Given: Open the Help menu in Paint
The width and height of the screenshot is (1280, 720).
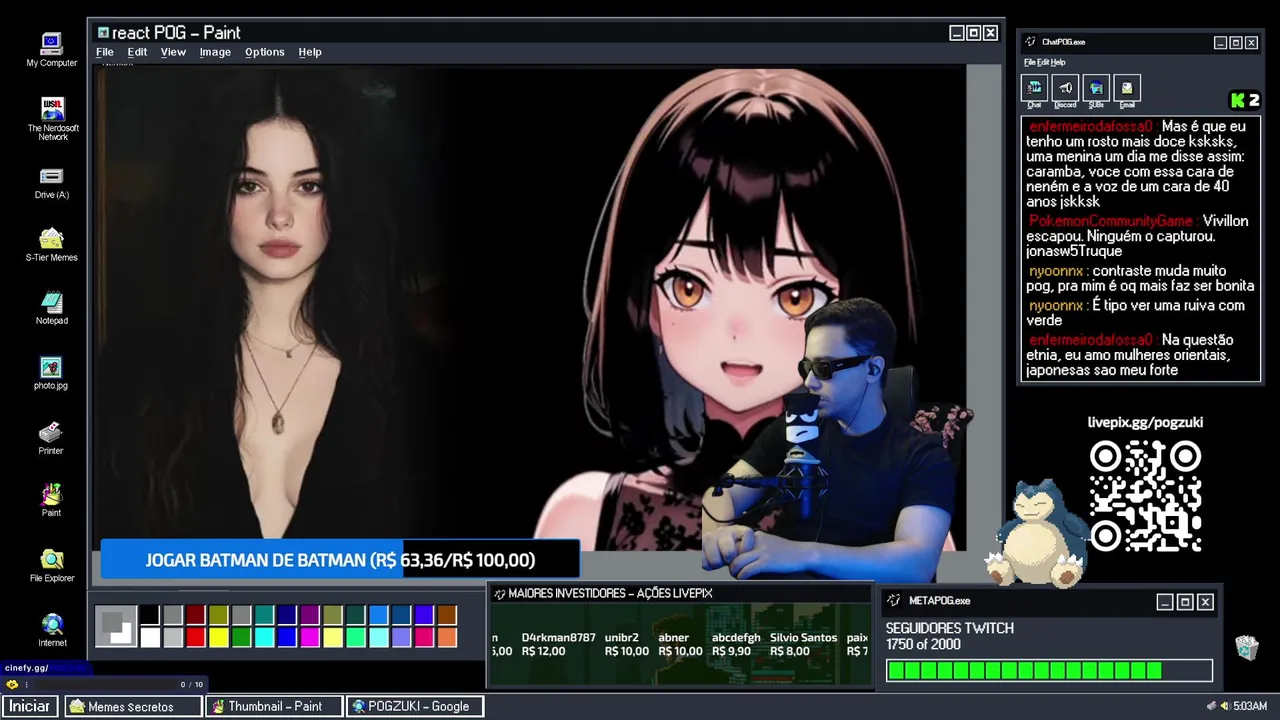Looking at the screenshot, I should point(310,52).
